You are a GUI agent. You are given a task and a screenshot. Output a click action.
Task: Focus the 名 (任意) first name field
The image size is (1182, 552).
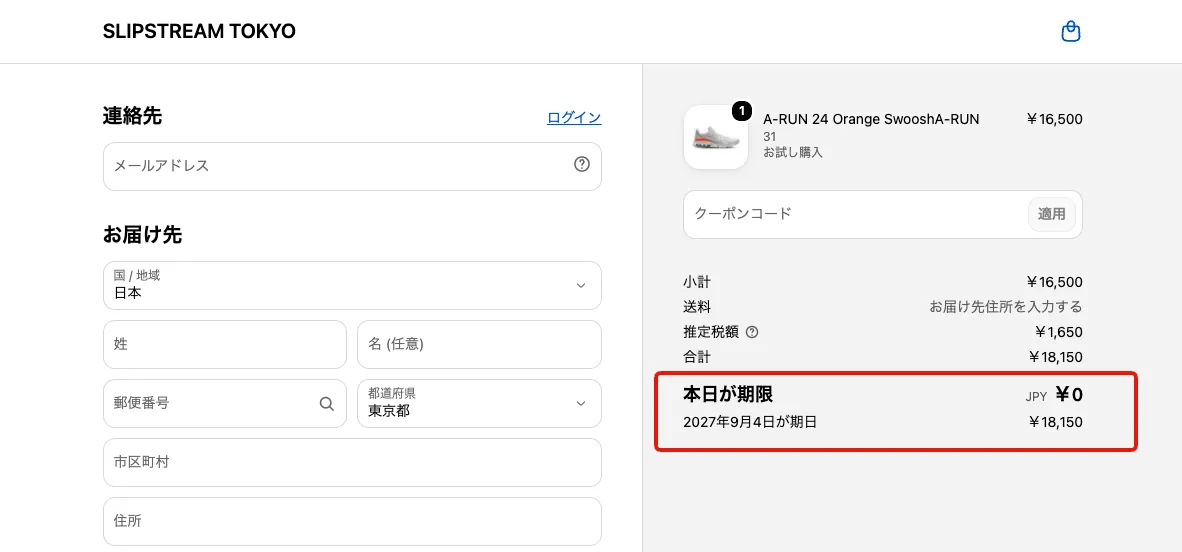coord(479,345)
